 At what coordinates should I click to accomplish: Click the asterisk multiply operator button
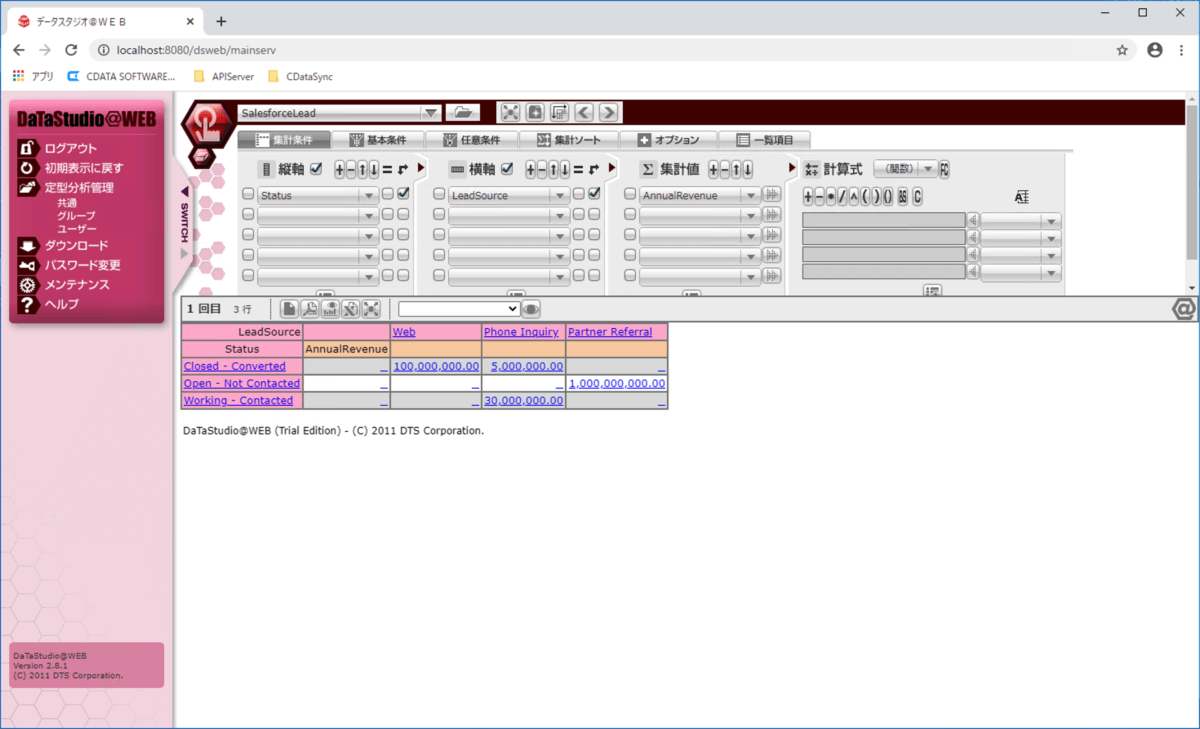(x=831, y=197)
